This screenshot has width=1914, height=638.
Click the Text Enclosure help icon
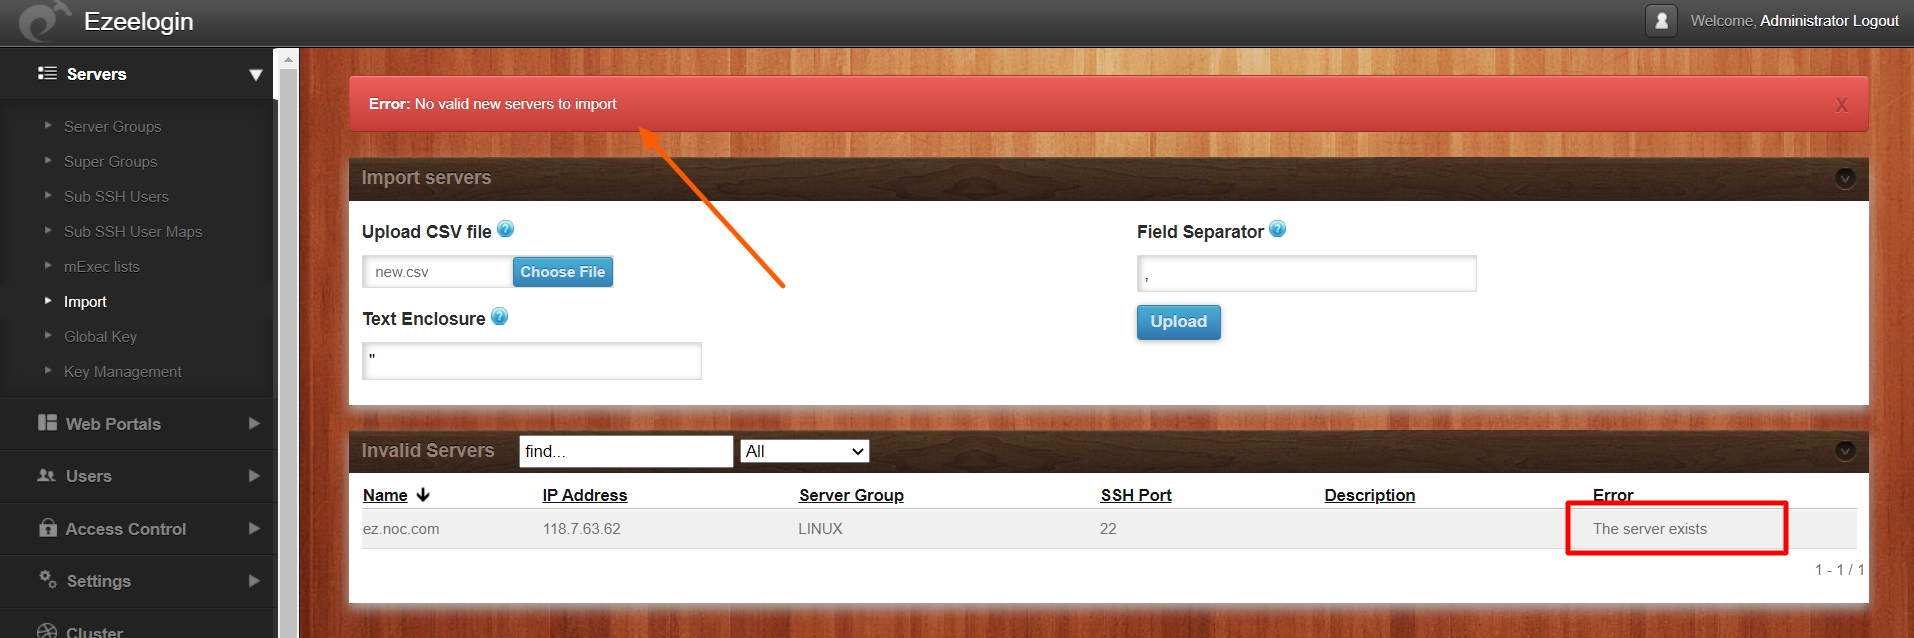pyautogui.click(x=500, y=316)
